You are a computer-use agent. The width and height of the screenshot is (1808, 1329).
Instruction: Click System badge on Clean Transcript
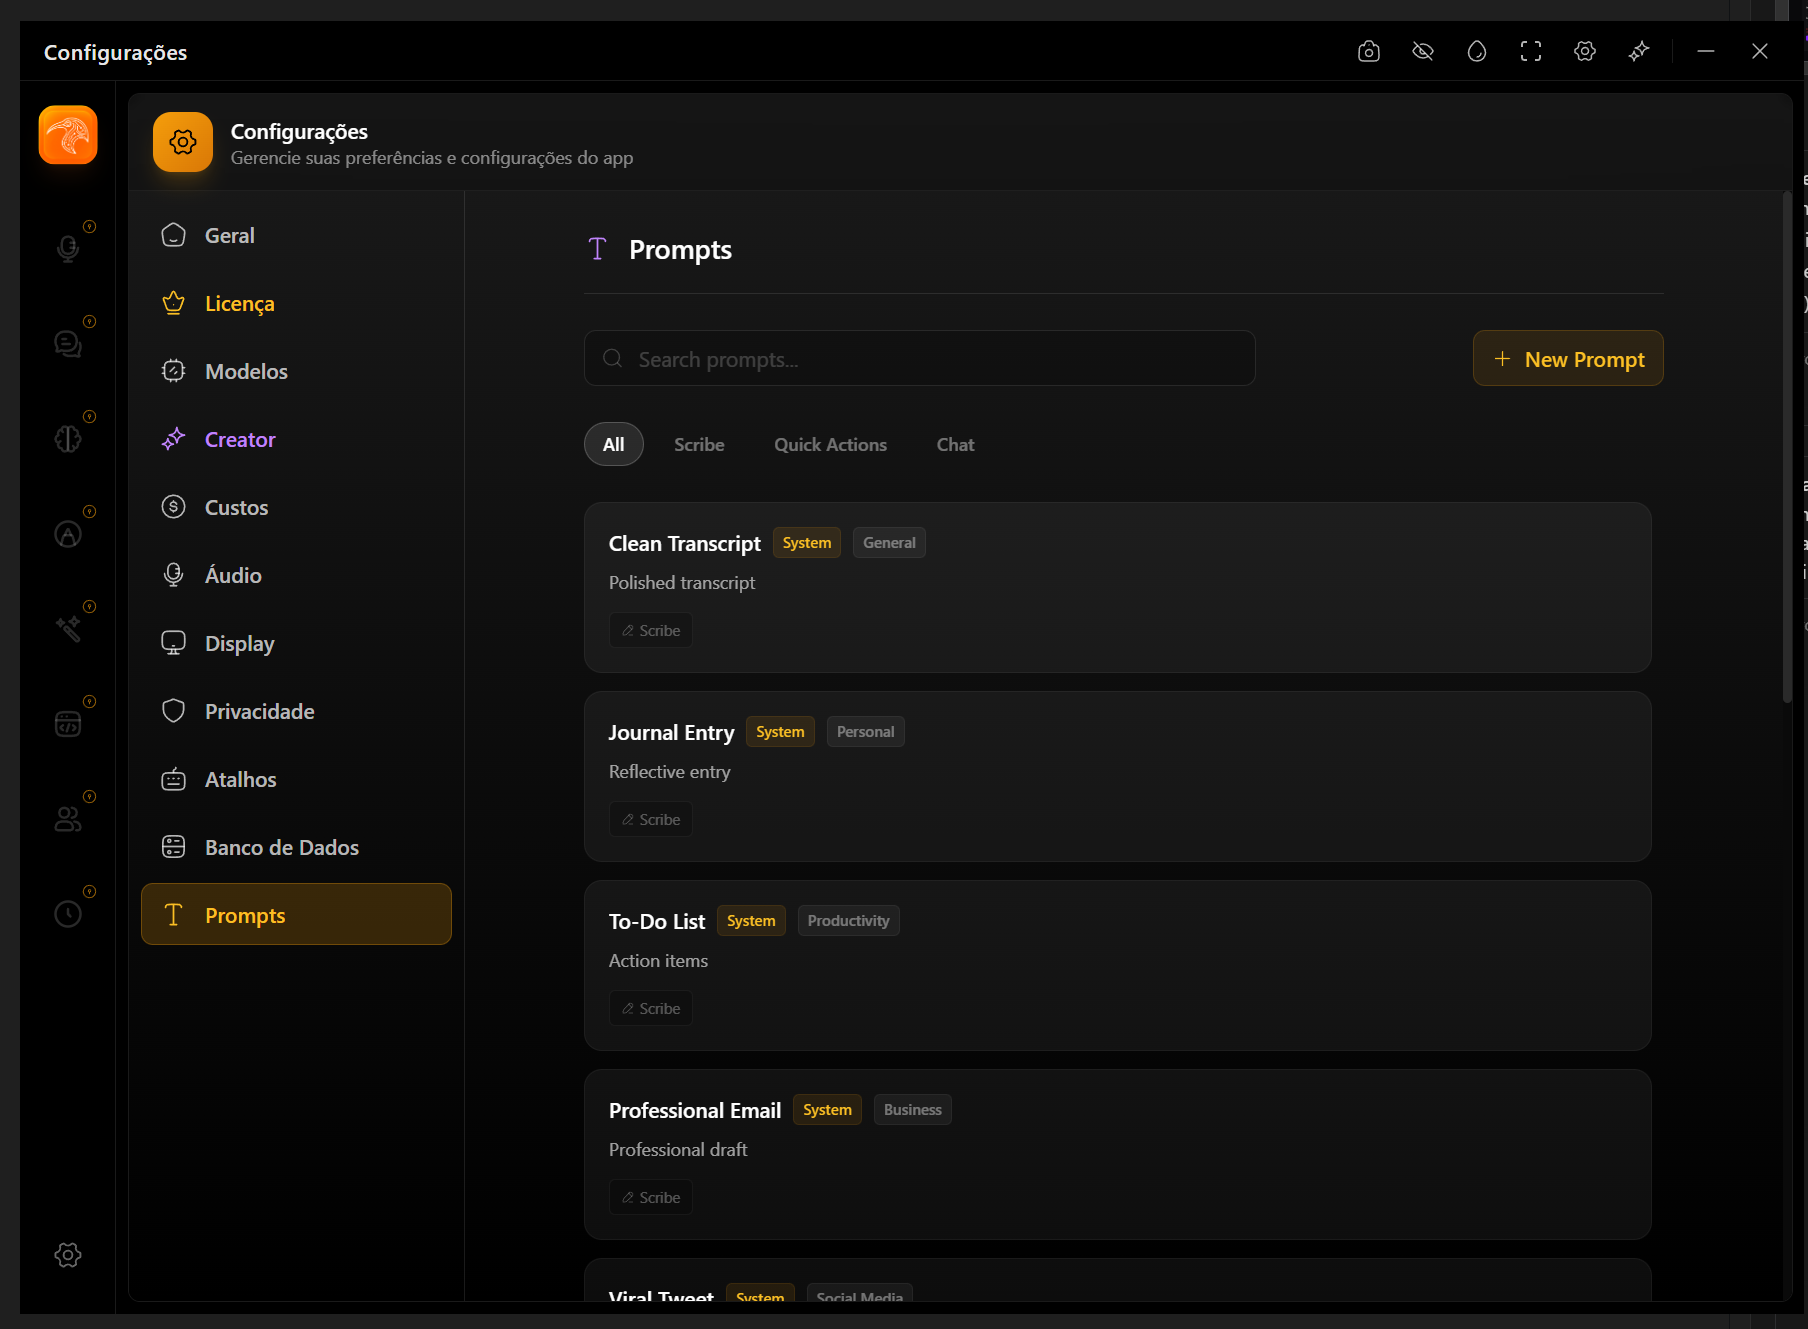807,543
